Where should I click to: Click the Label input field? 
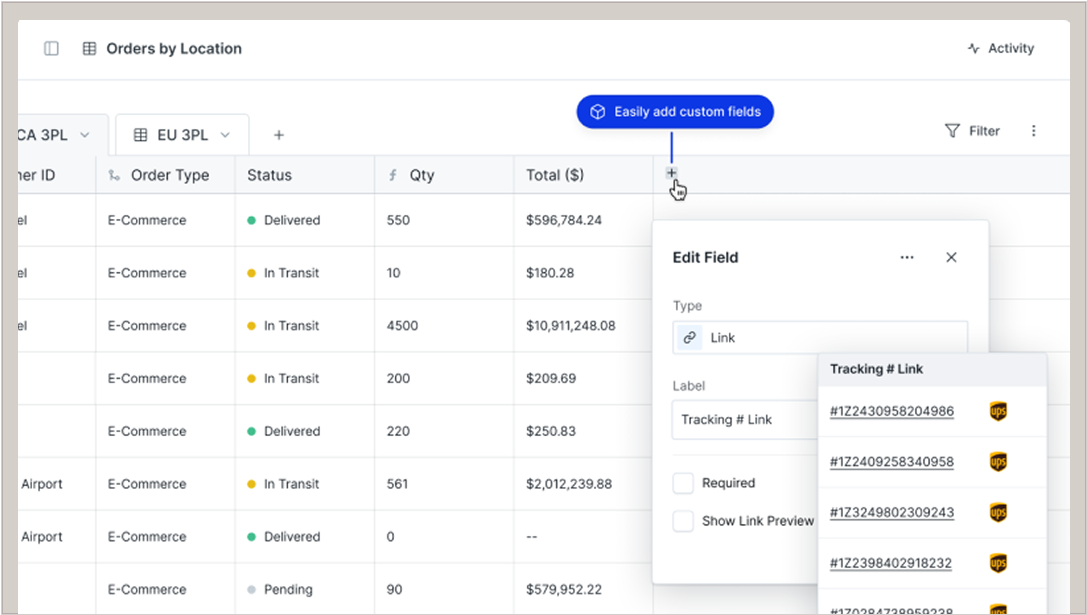(745, 420)
